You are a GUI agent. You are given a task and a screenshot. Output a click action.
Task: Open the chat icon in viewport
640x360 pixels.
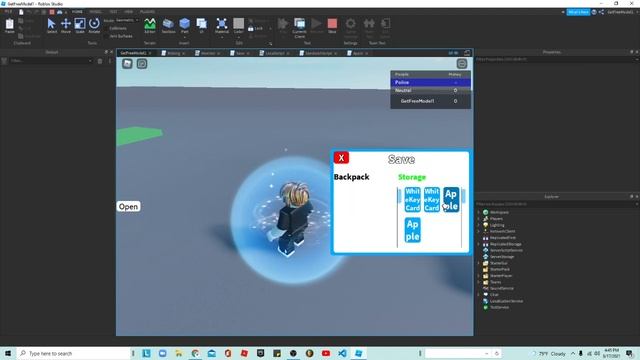point(142,64)
